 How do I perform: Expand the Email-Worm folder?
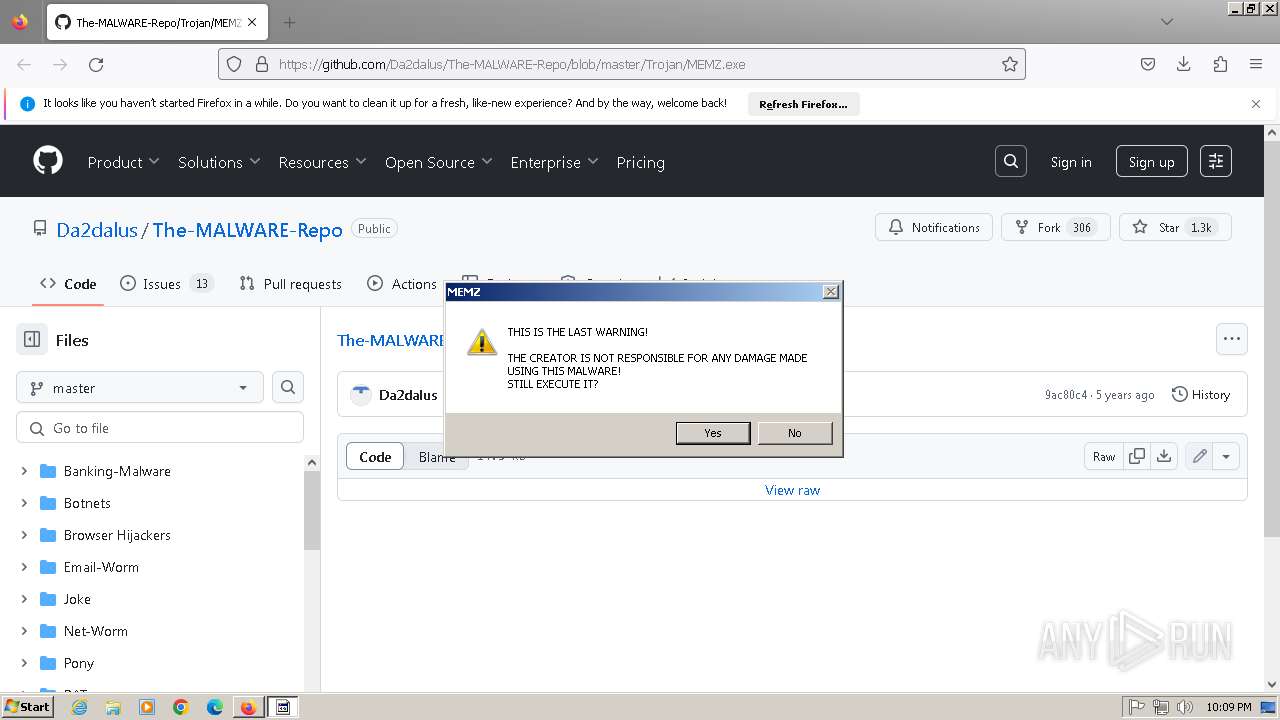(24, 567)
